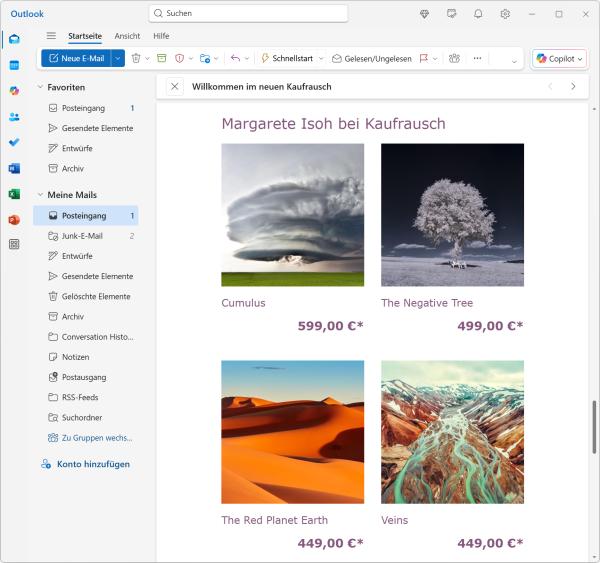Open the settings gear

505,14
